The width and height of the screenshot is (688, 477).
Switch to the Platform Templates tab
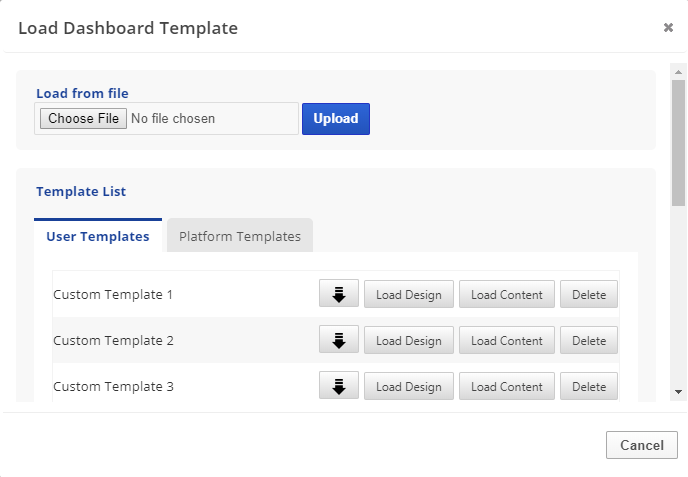pos(240,236)
